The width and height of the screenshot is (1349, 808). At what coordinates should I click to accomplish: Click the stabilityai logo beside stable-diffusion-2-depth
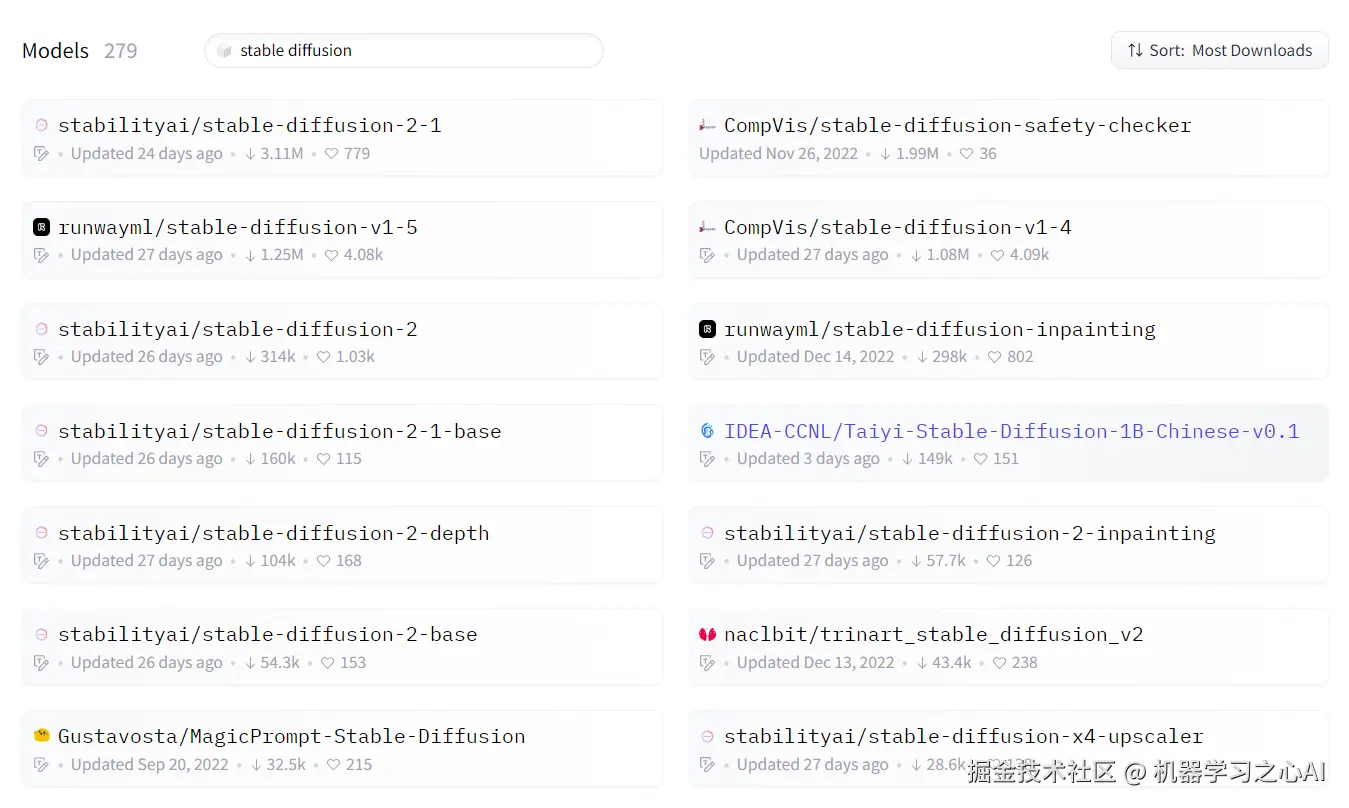click(41, 533)
